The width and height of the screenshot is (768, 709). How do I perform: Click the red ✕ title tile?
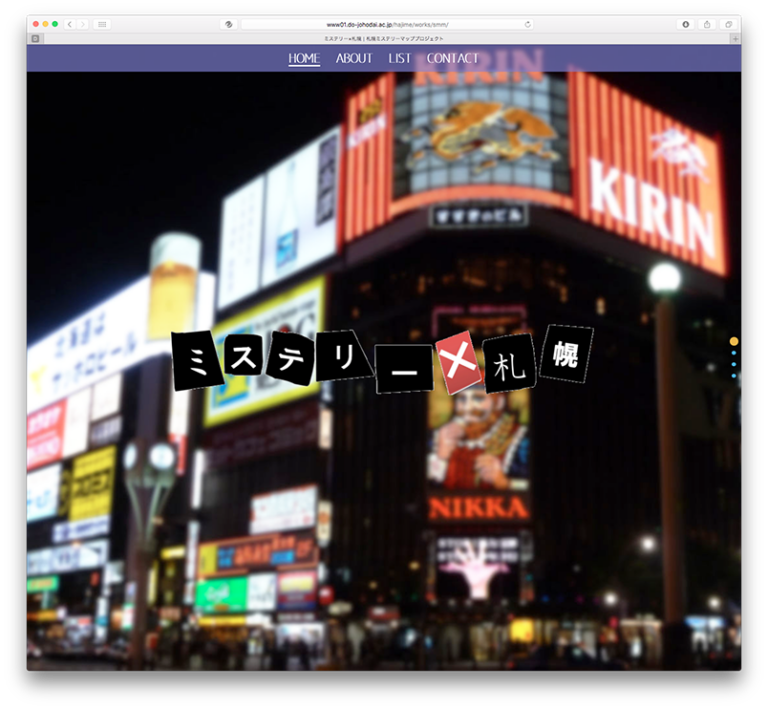458,363
